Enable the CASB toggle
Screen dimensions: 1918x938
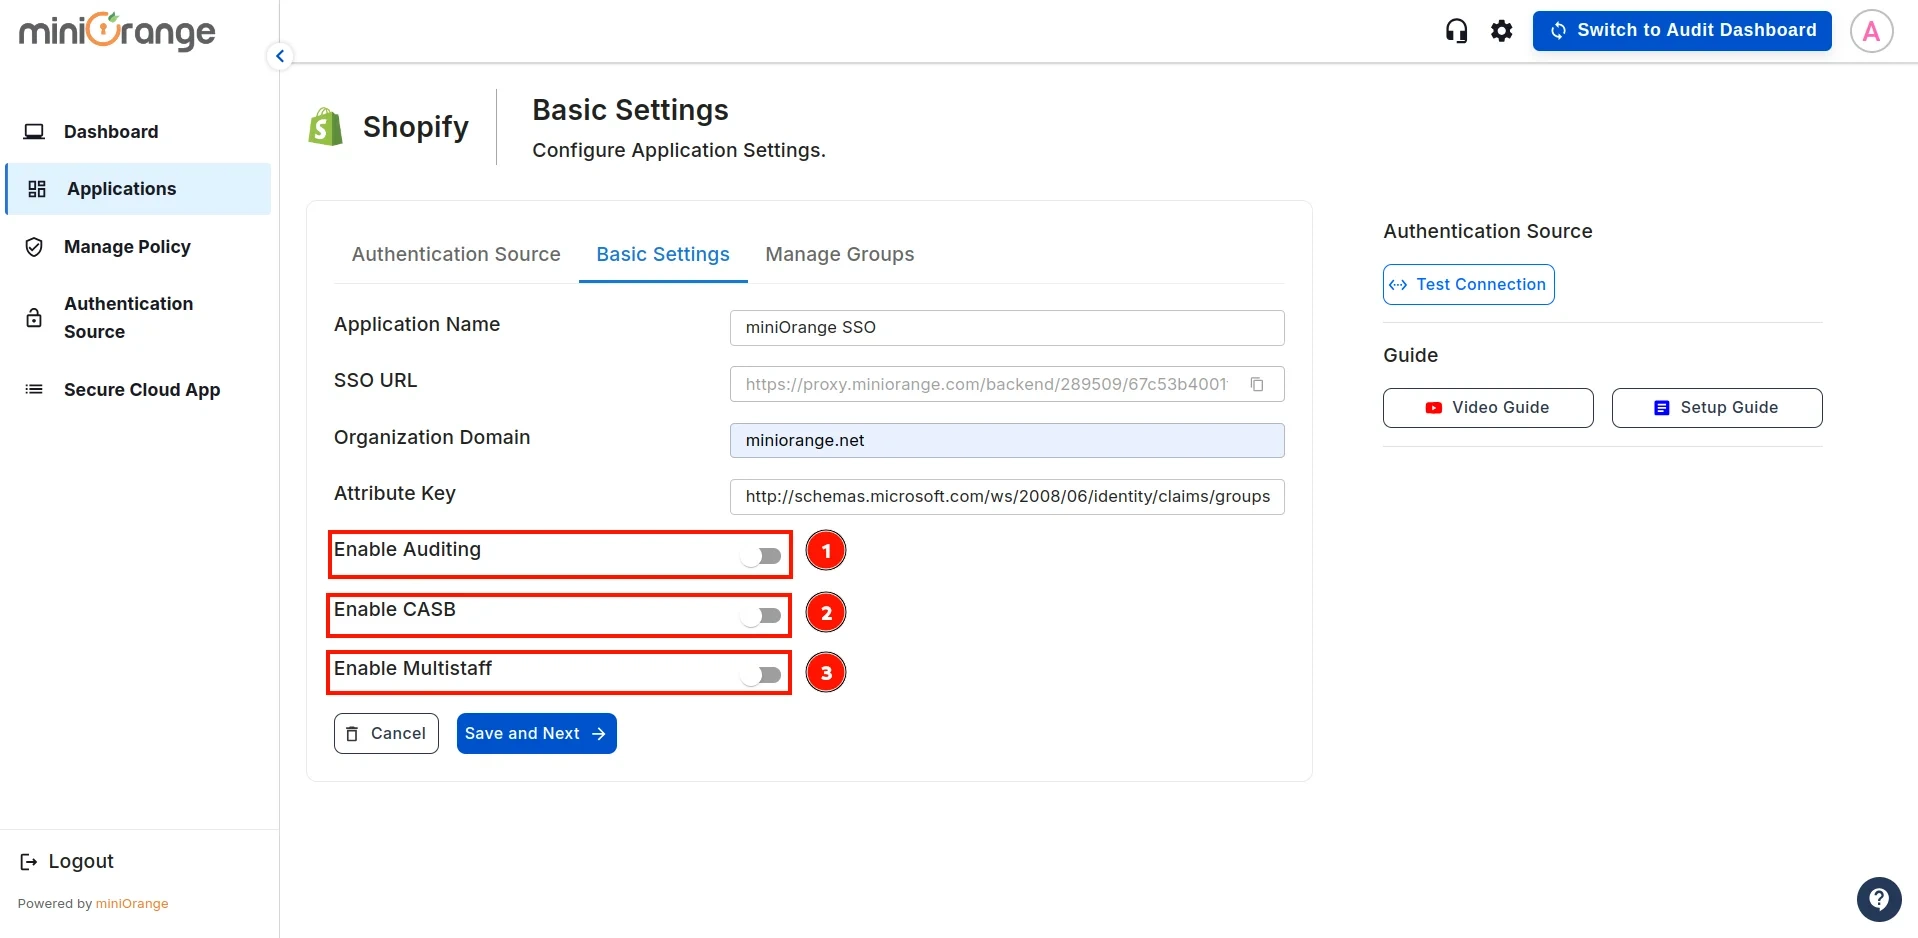[762, 616]
